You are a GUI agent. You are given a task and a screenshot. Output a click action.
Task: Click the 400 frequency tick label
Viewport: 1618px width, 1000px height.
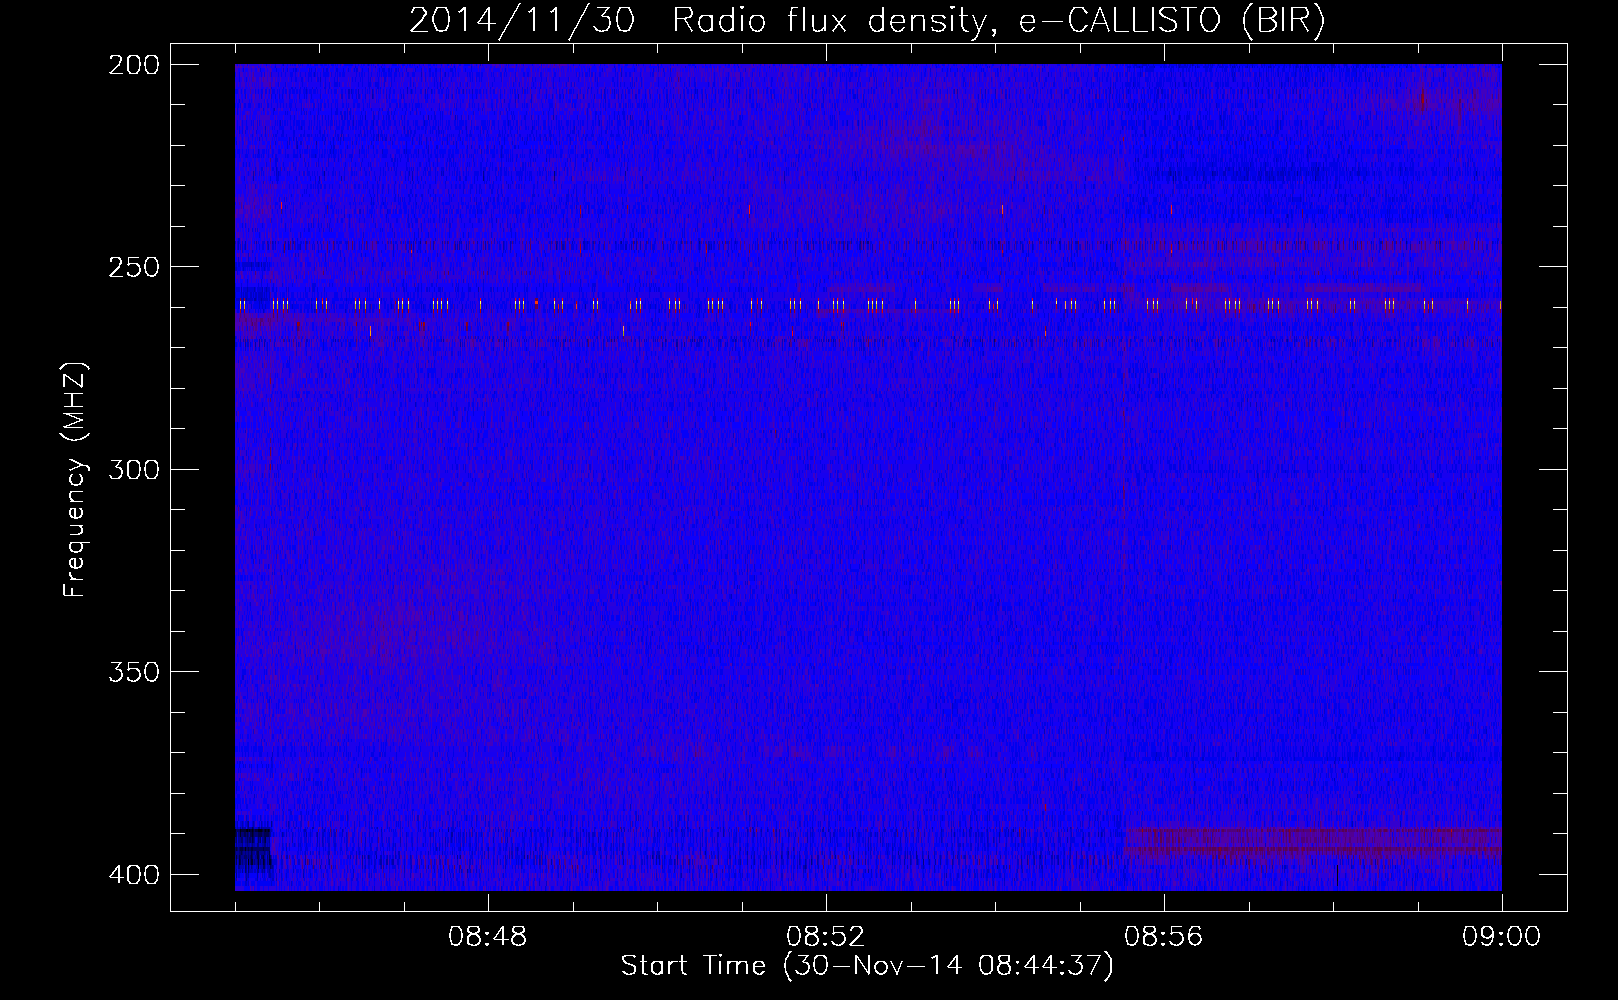(133, 875)
